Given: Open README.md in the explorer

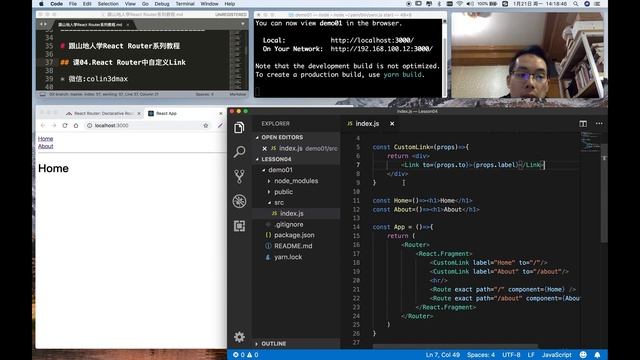Looking at the screenshot, I should (x=293, y=246).
